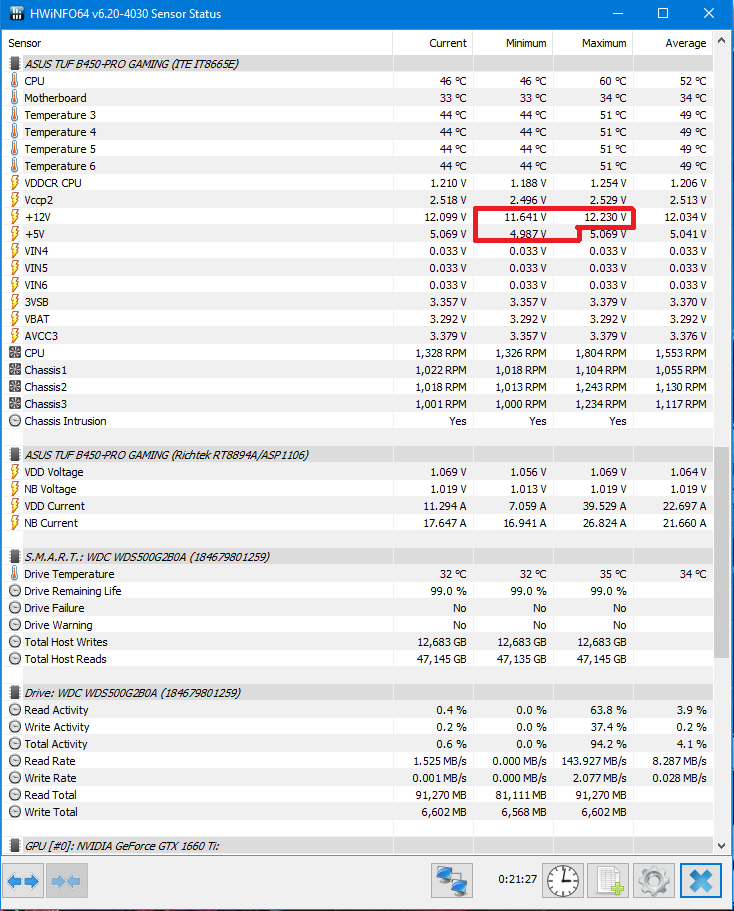Select the Richtek RT8894A sensor group header
Image resolution: width=734 pixels, height=911 pixels.
click(x=166, y=455)
